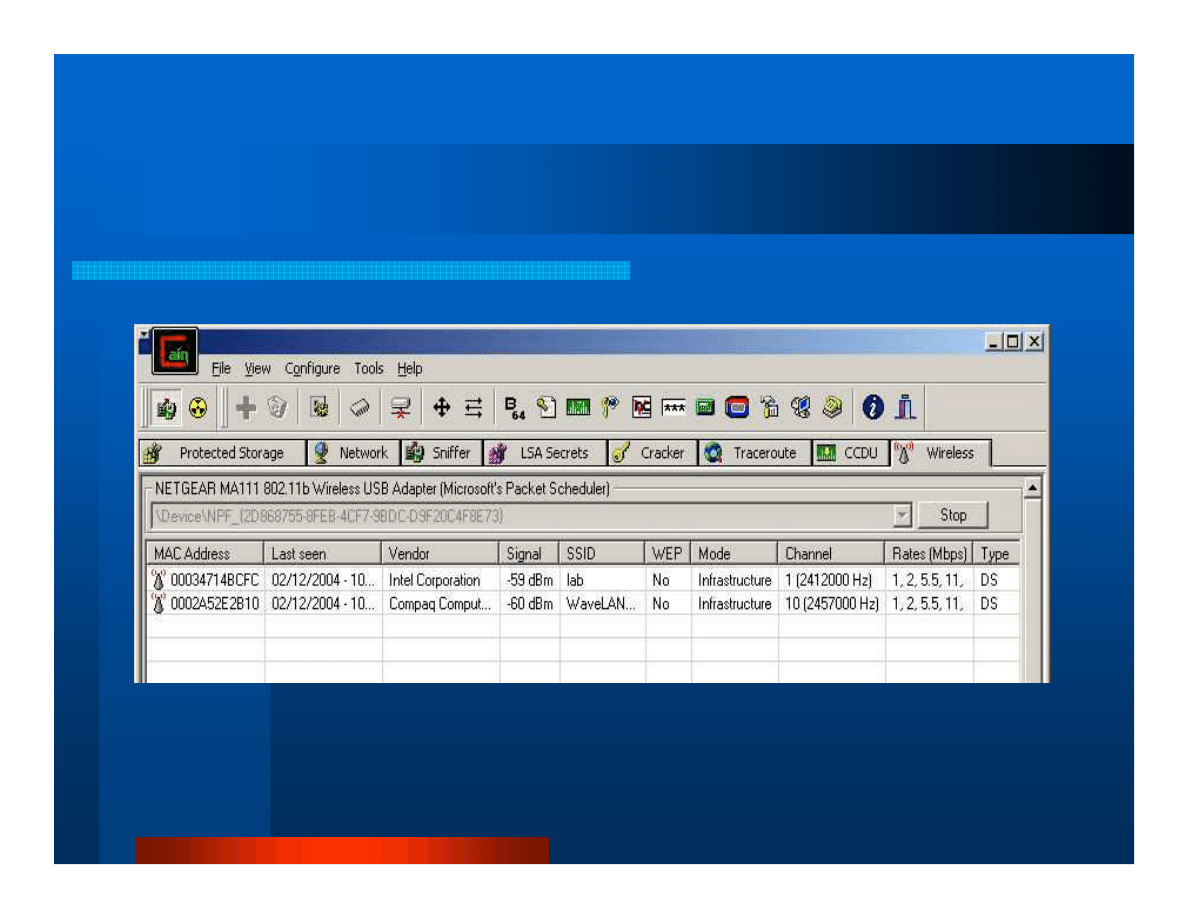Click the Exit icon at toolbar end
The image size is (1188, 918).
(x=905, y=407)
